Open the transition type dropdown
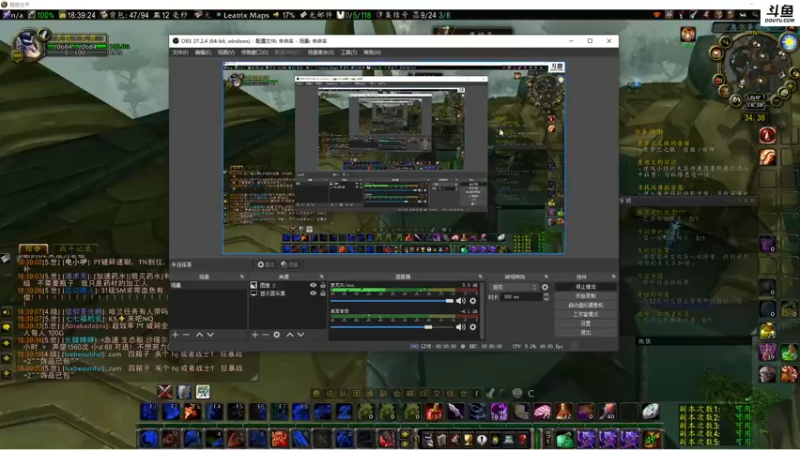 coord(514,287)
